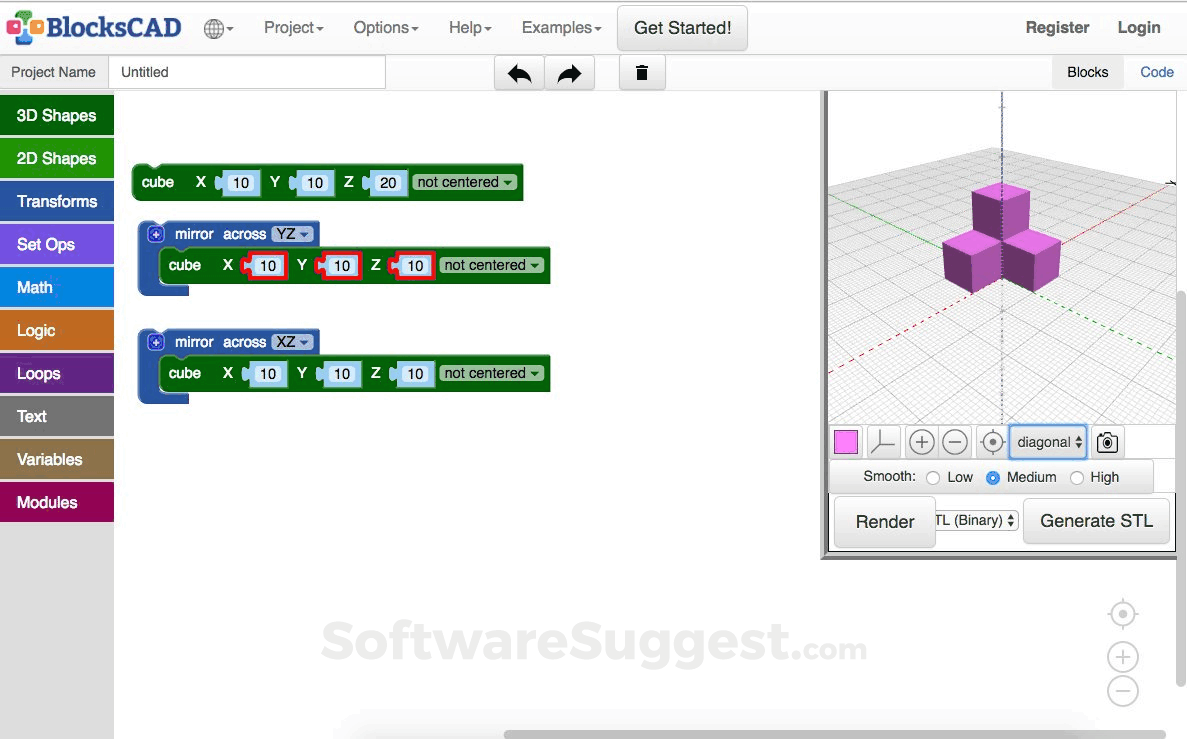Open the Project menu

click(293, 27)
